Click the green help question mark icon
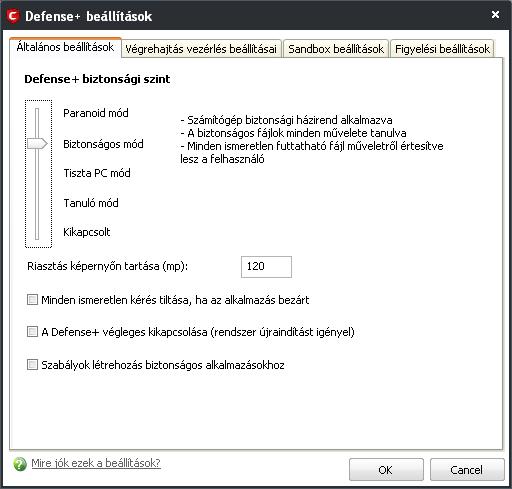 (20, 464)
